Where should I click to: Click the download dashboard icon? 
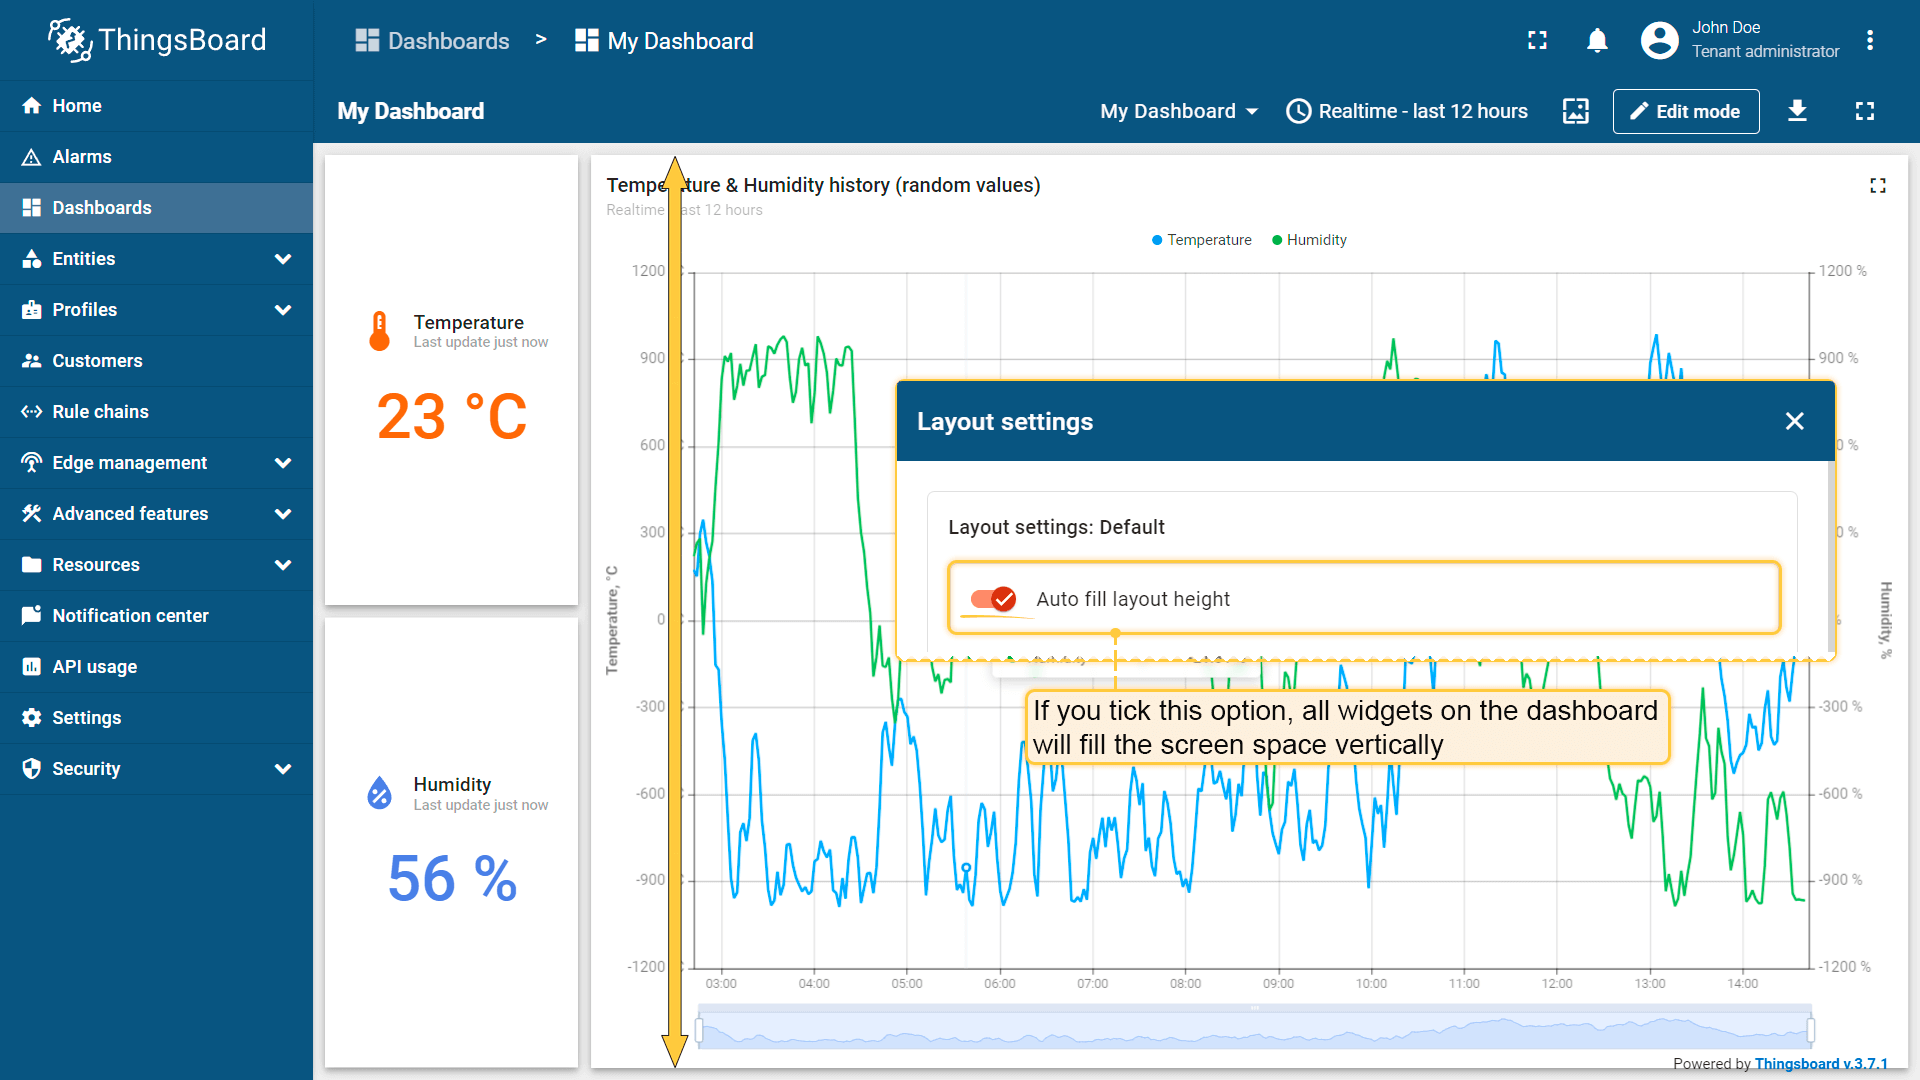click(1797, 111)
